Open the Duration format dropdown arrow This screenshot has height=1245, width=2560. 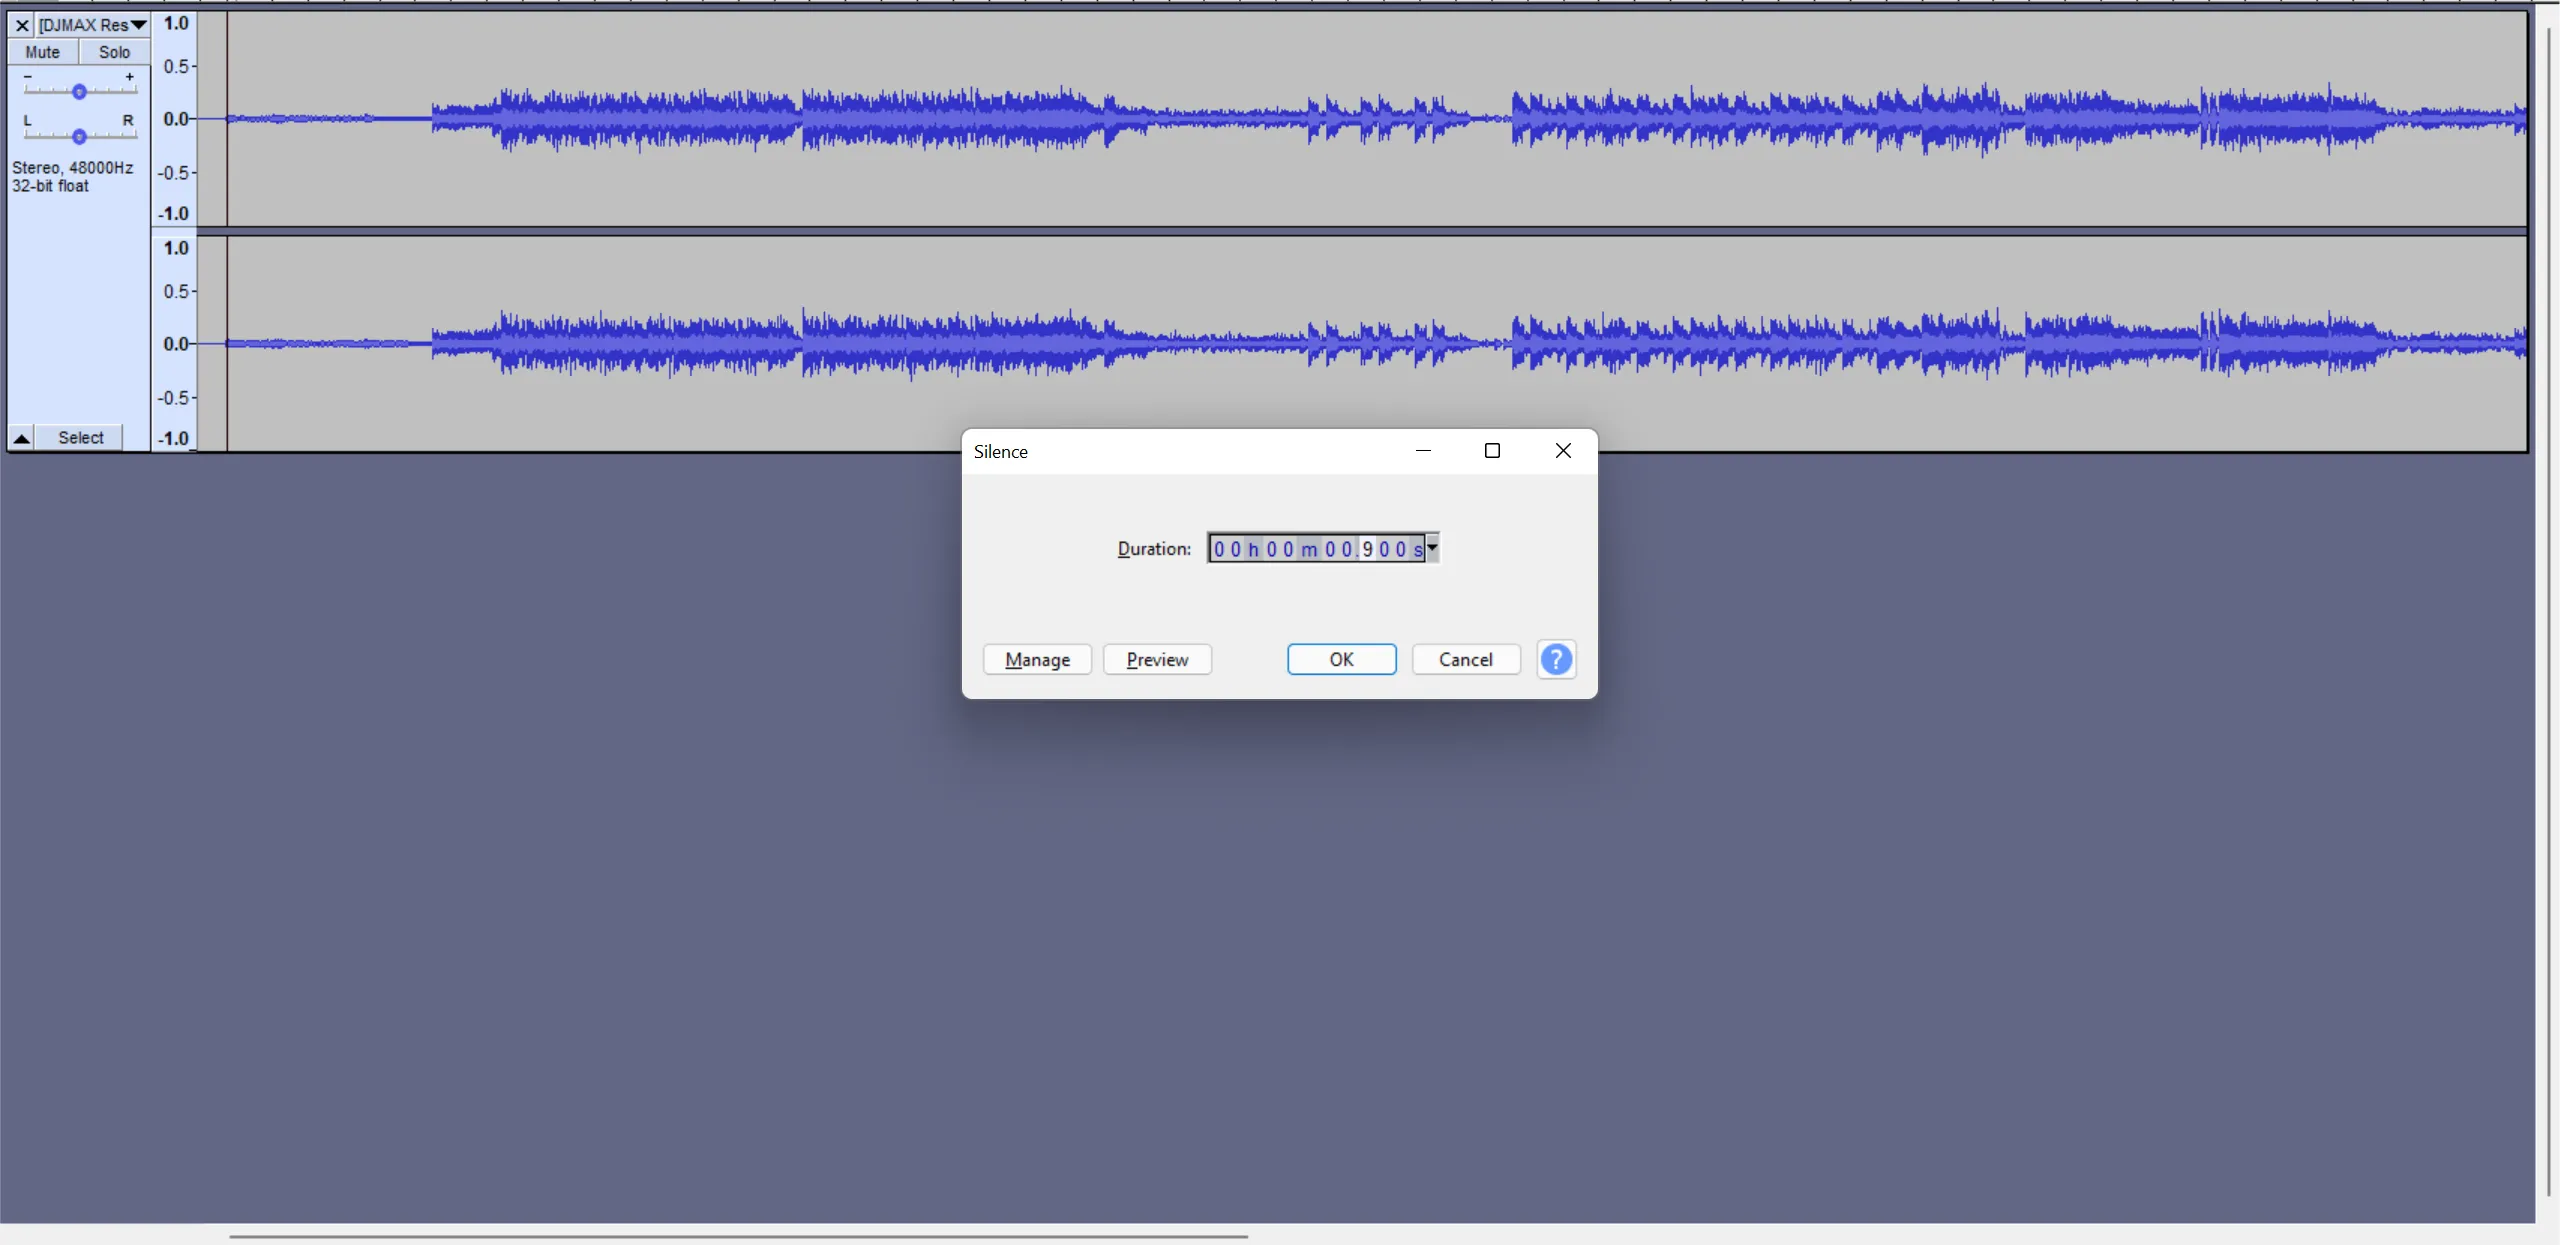click(x=1432, y=548)
